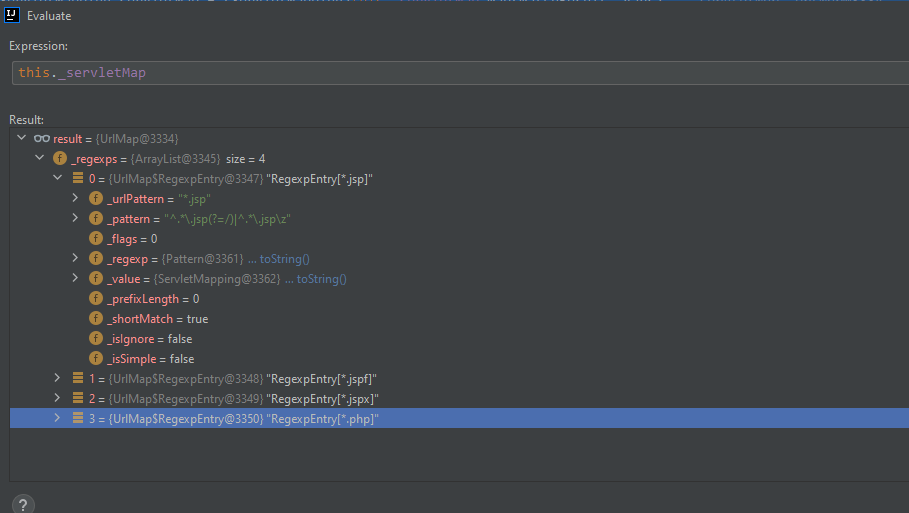Expand the _value ServletMapping field
Viewport: 909px width, 513px height.
(x=75, y=278)
